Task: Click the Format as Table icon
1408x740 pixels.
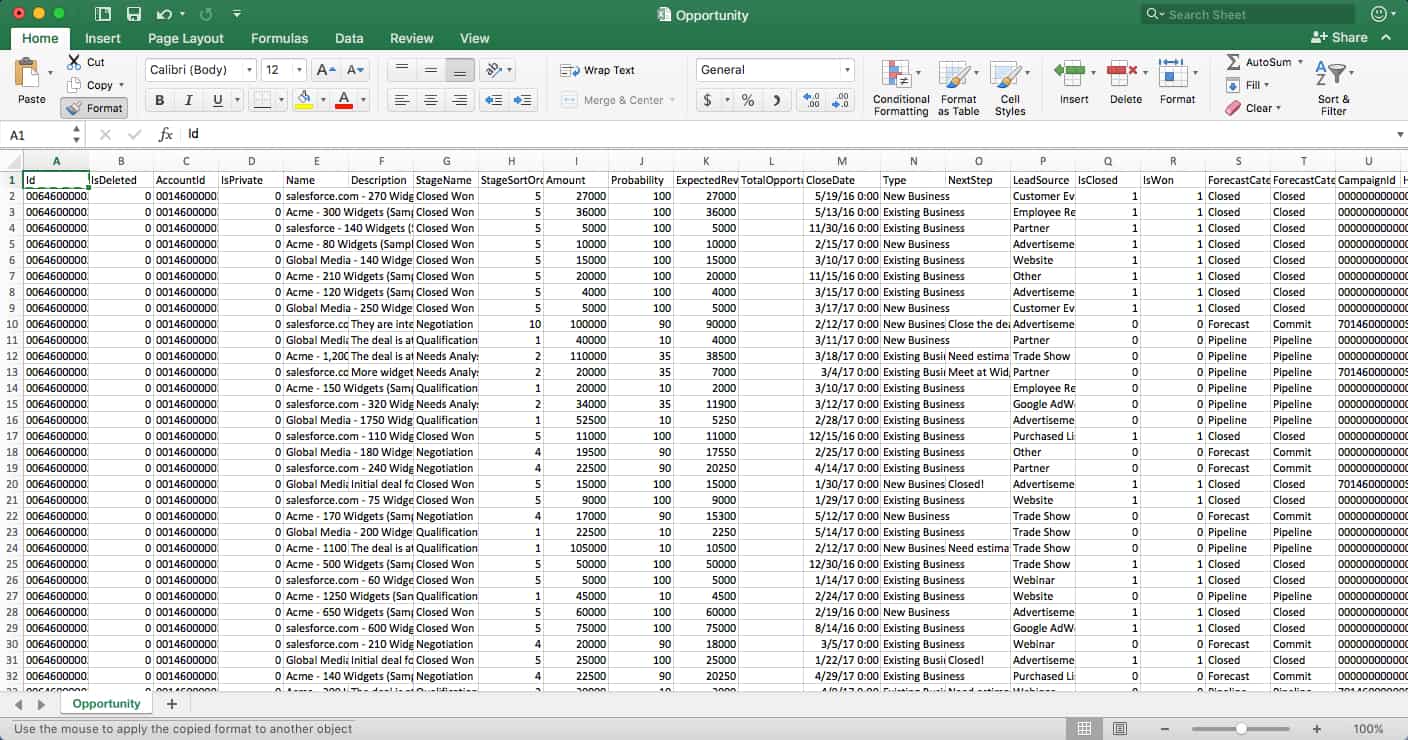Action: pyautogui.click(x=957, y=88)
